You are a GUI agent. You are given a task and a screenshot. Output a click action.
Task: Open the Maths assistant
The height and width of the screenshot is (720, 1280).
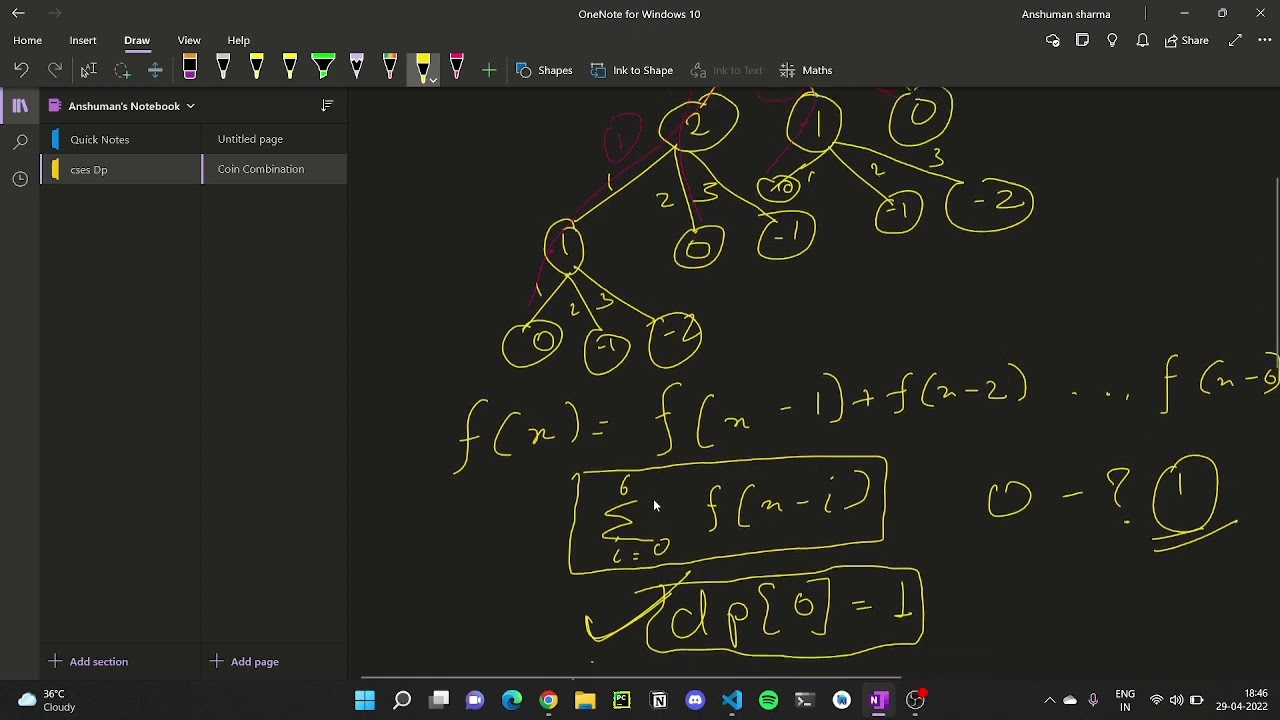coord(805,70)
